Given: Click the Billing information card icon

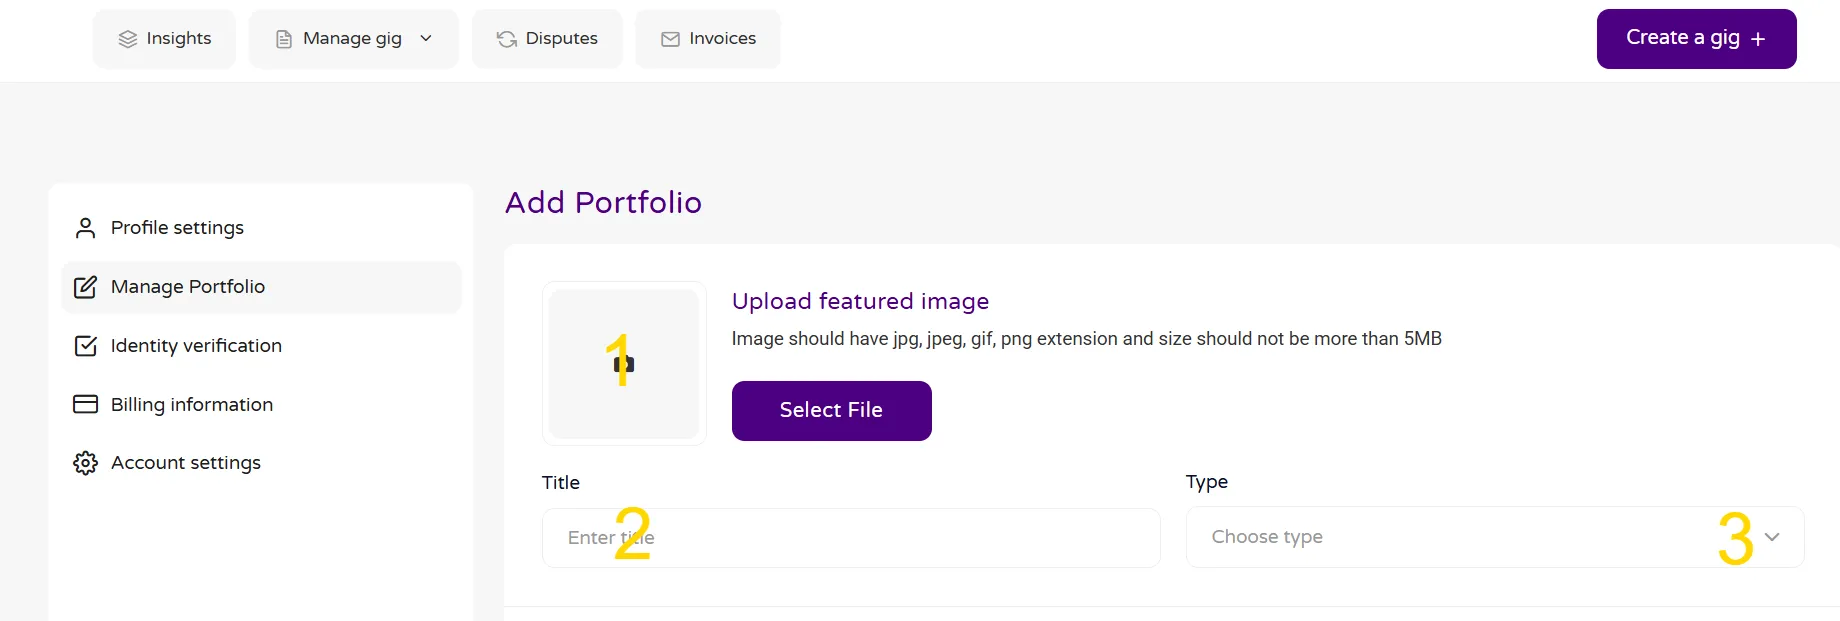Looking at the screenshot, I should pyautogui.click(x=86, y=404).
